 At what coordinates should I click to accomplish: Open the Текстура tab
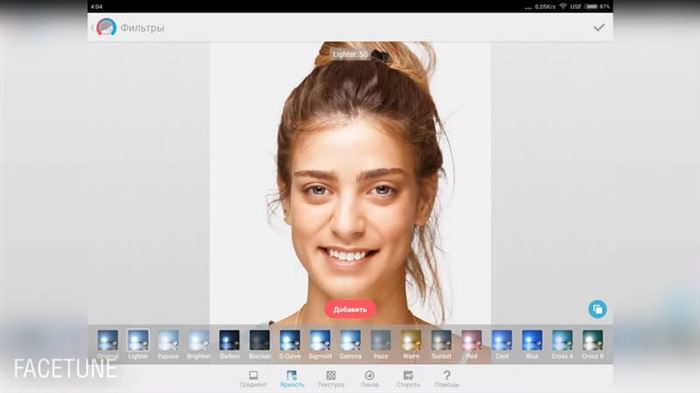[x=331, y=379]
